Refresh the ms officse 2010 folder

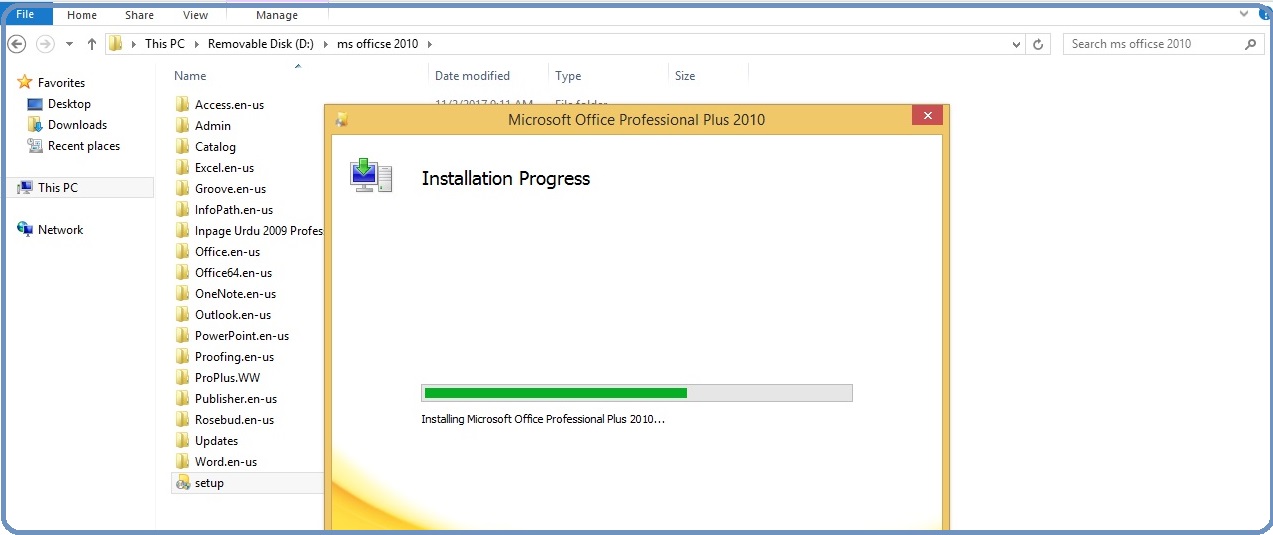1038,44
